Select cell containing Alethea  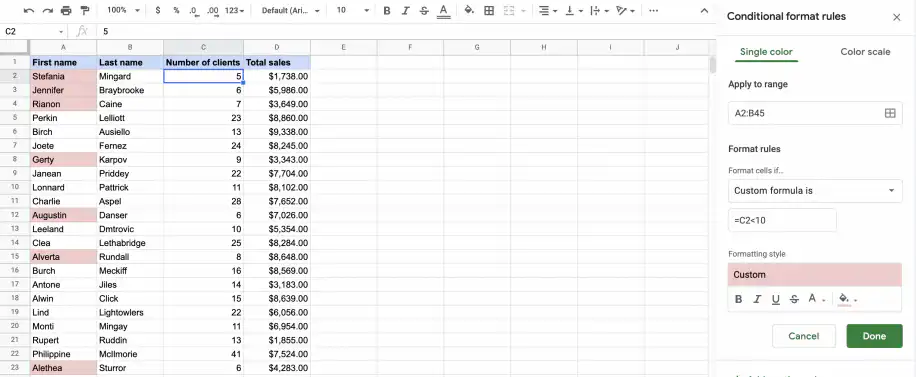63,368
